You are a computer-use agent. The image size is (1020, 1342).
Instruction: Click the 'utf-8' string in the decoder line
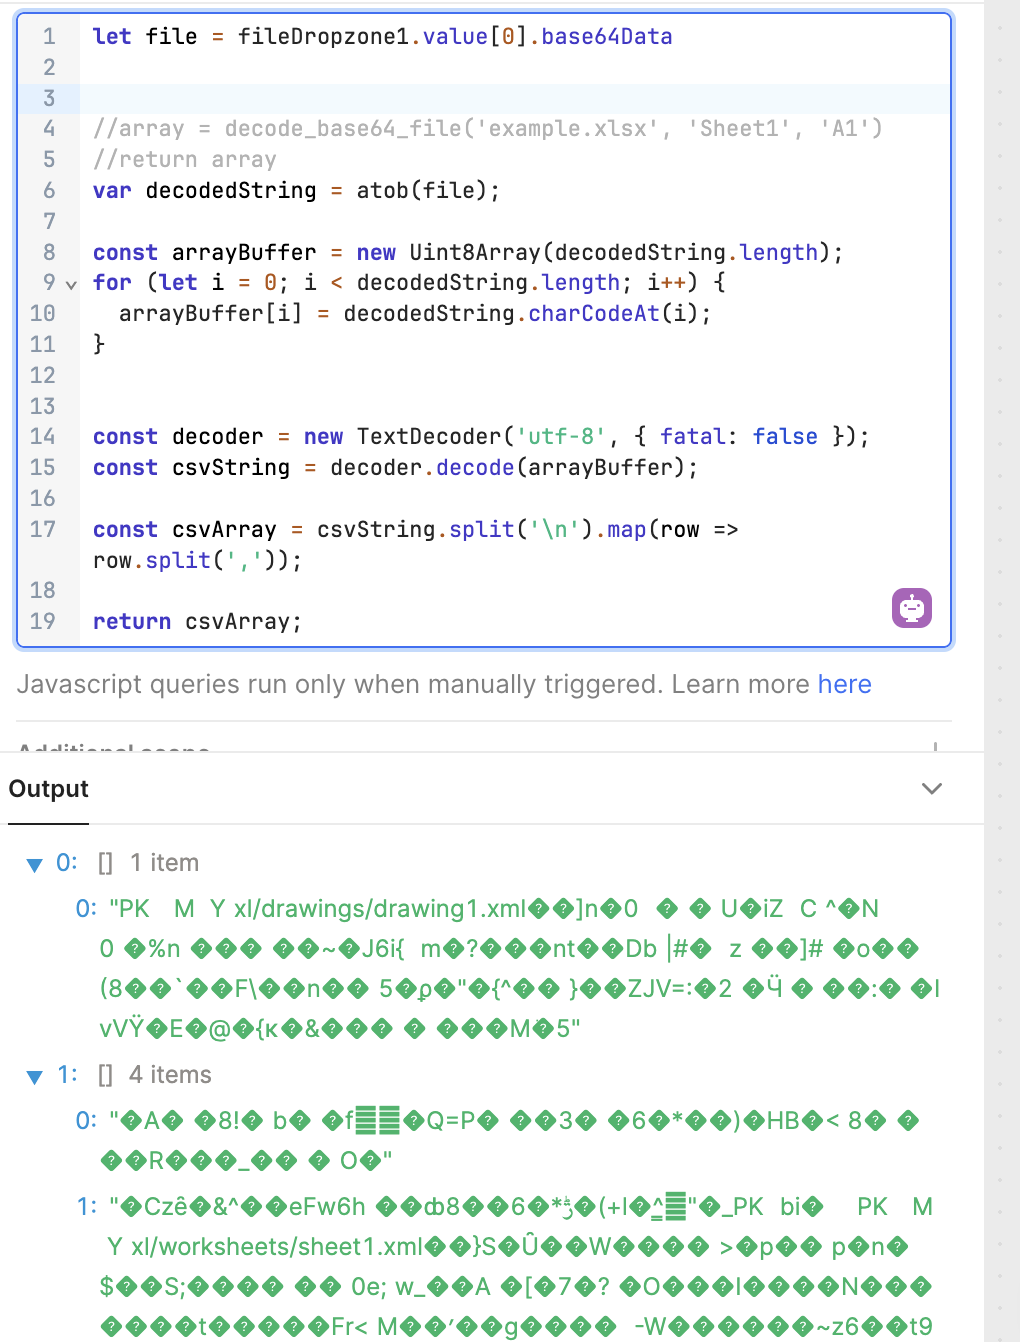coord(560,437)
